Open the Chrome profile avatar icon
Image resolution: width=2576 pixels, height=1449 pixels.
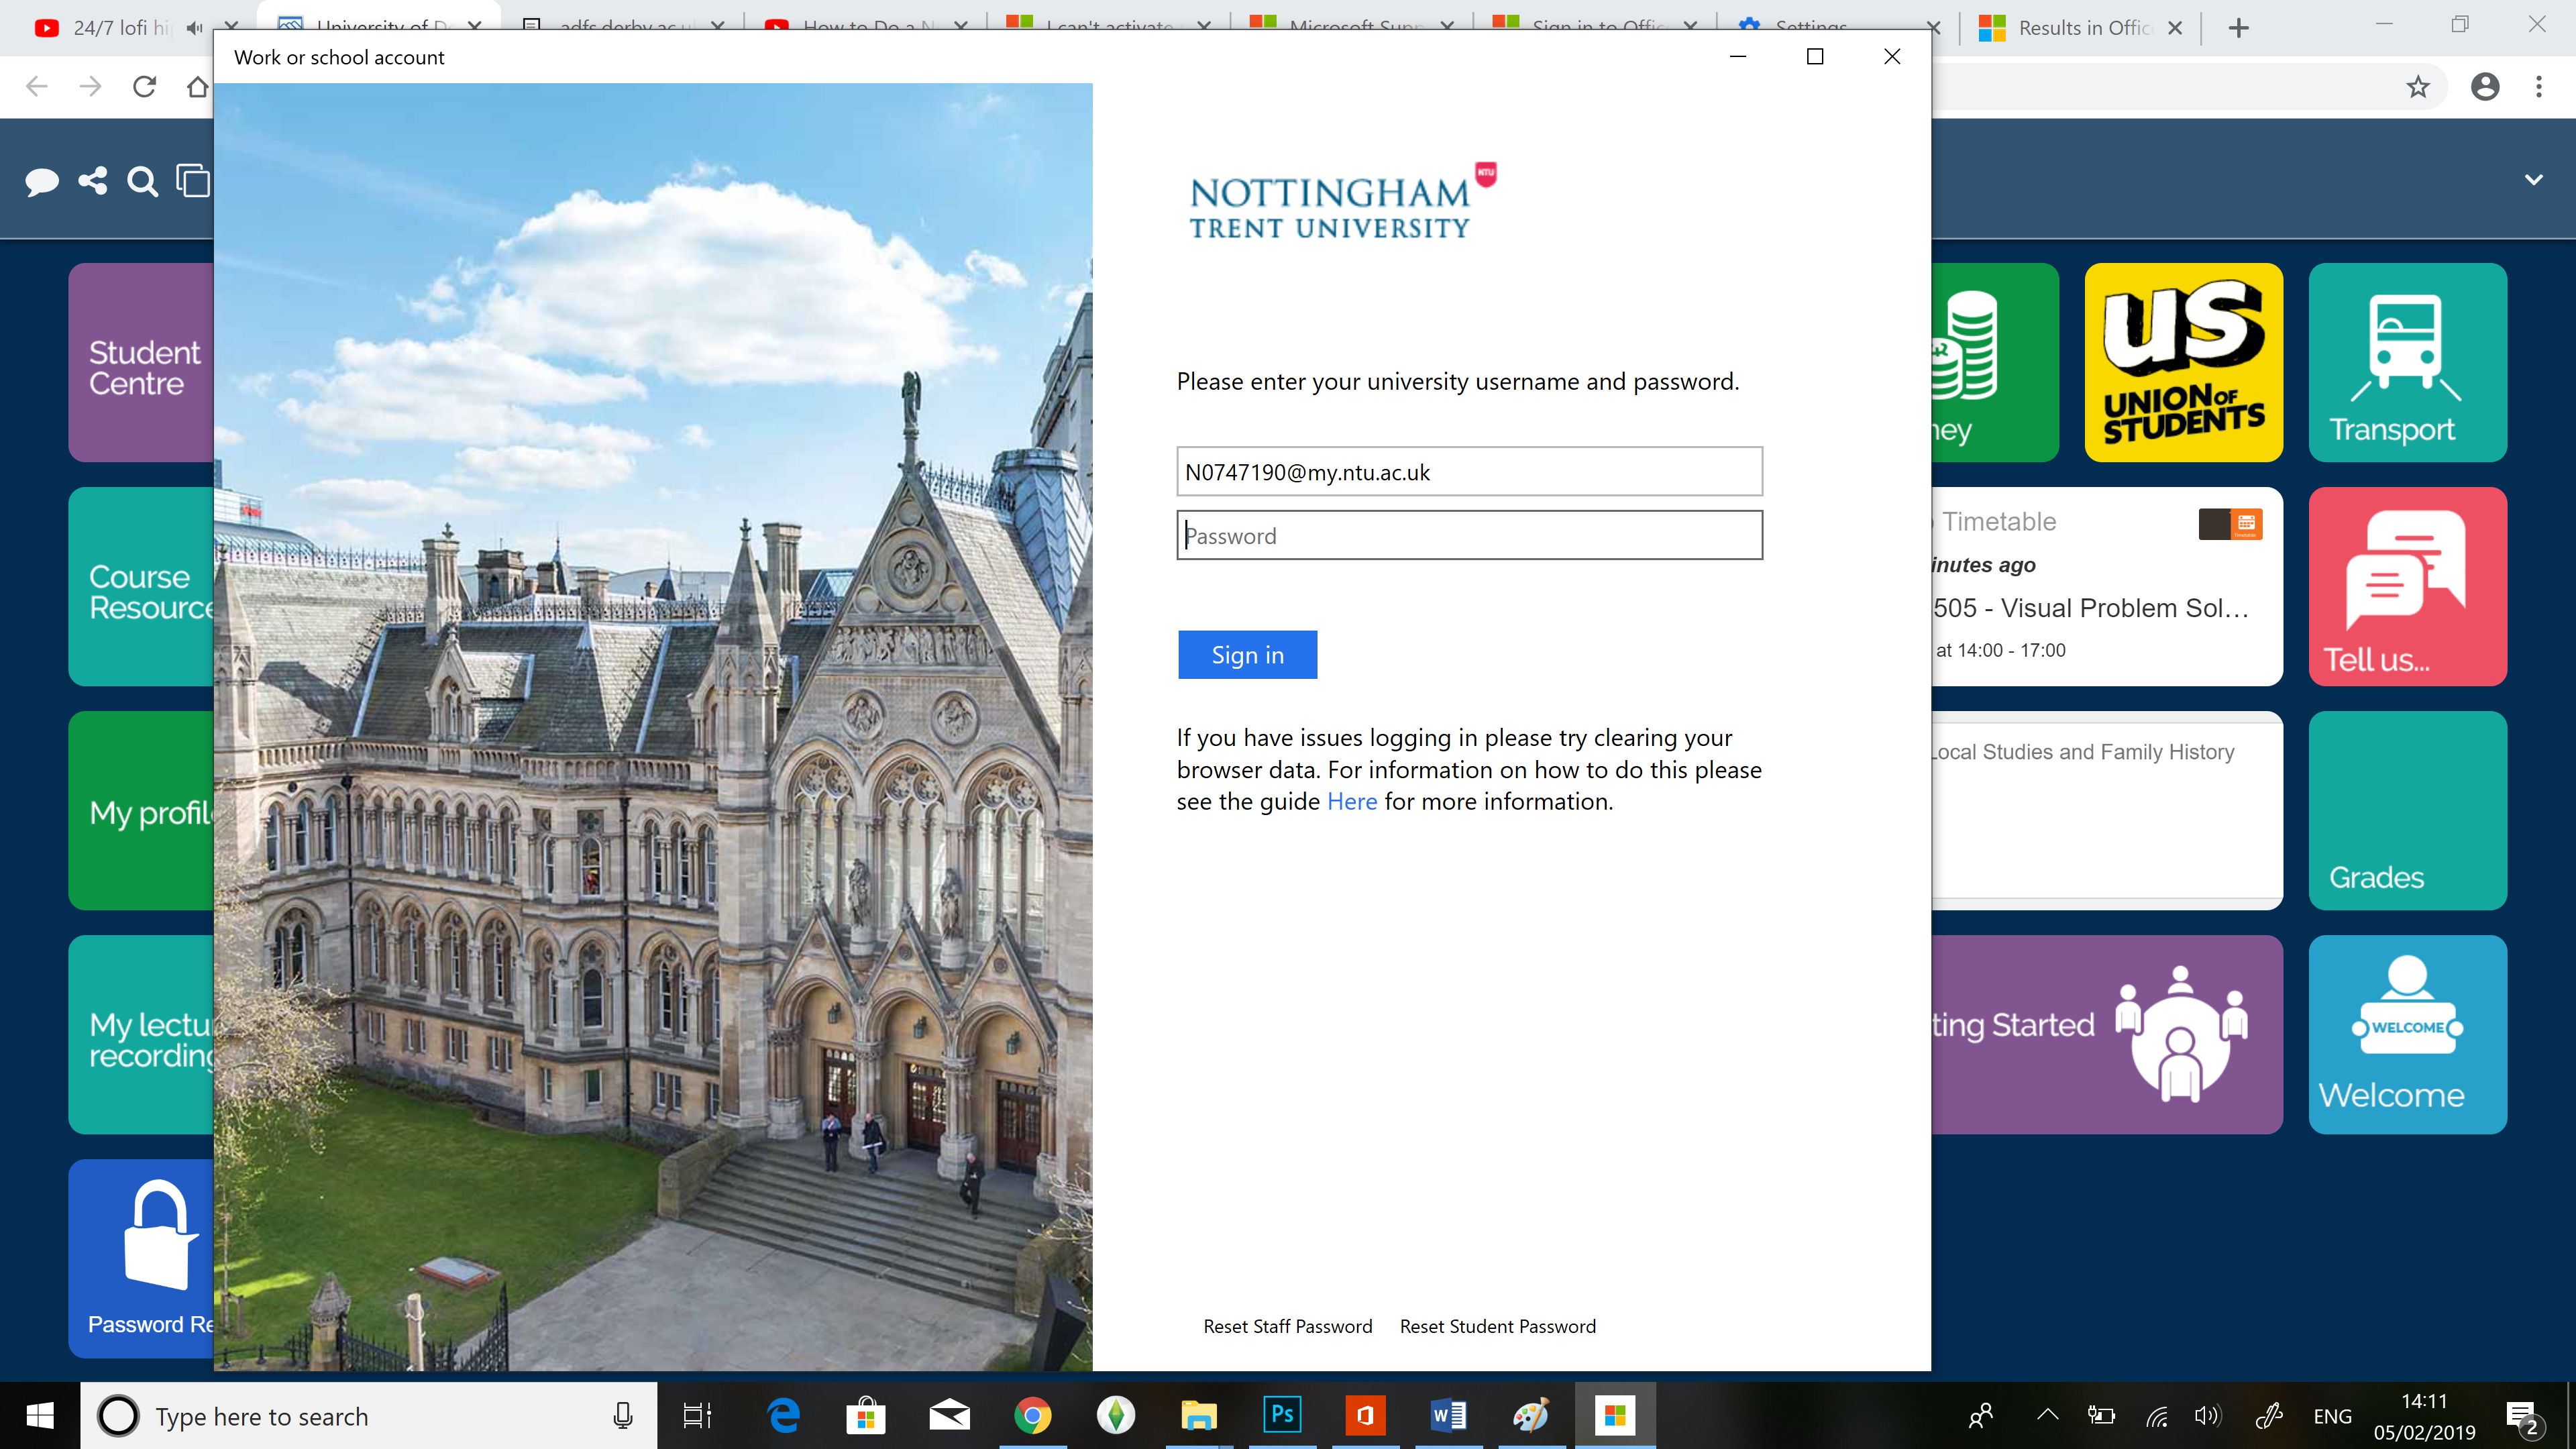2484,87
